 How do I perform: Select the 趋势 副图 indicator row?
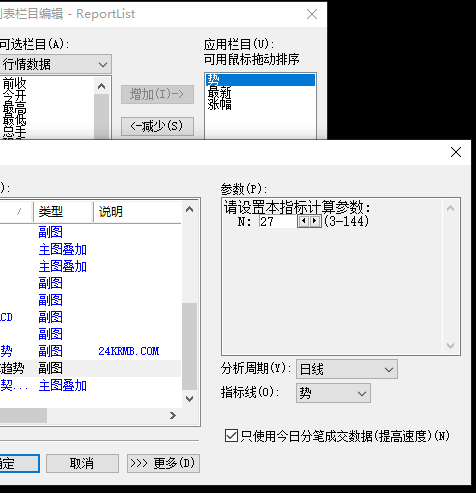[90, 368]
